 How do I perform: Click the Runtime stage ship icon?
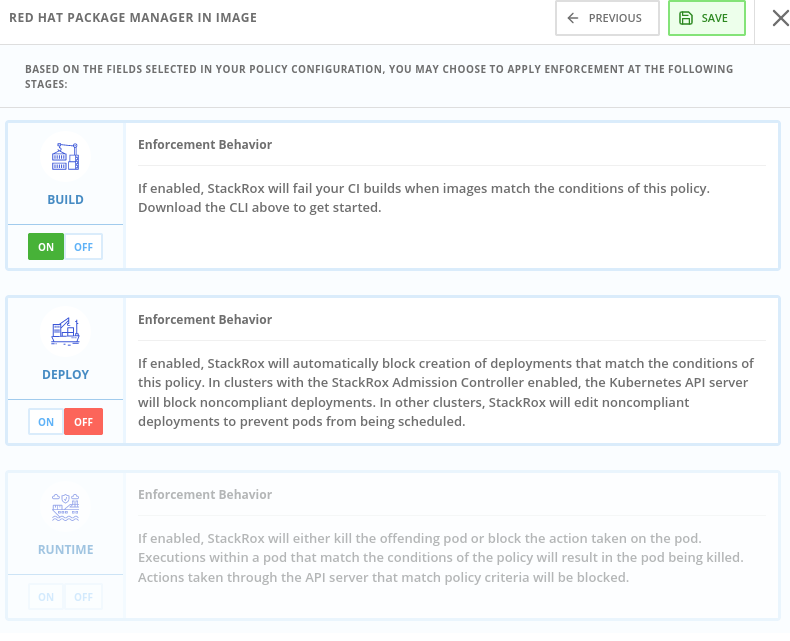[x=65, y=507]
